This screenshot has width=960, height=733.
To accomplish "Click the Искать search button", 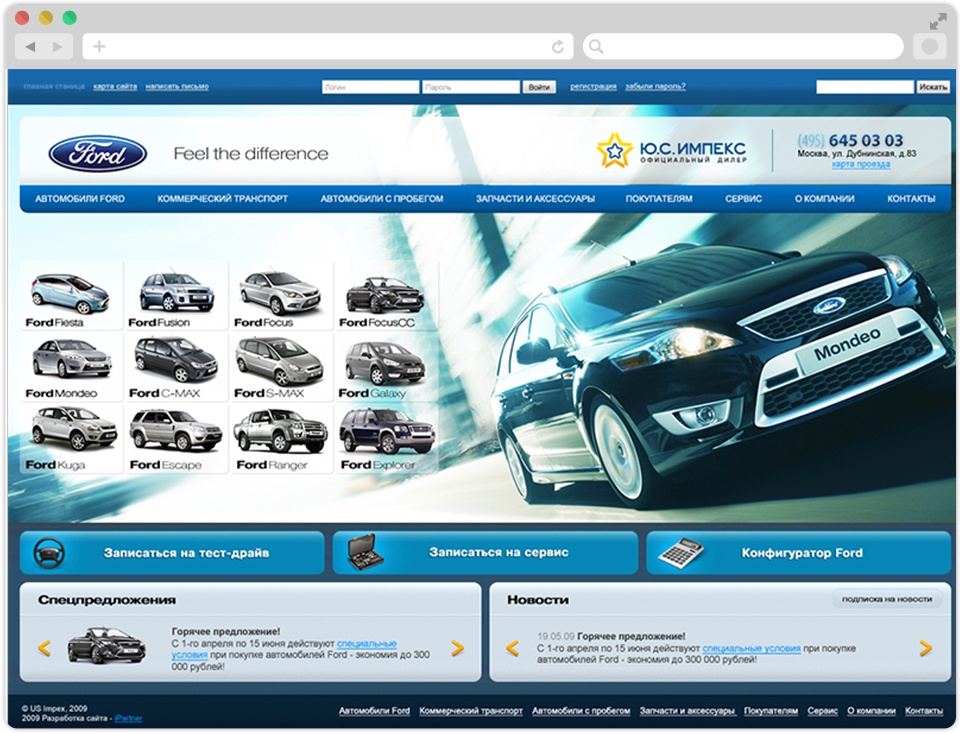I will tap(932, 87).
